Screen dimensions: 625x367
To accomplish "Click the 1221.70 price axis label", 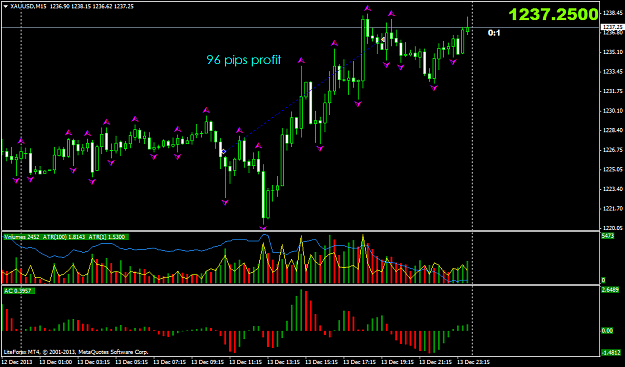I will click(x=613, y=208).
